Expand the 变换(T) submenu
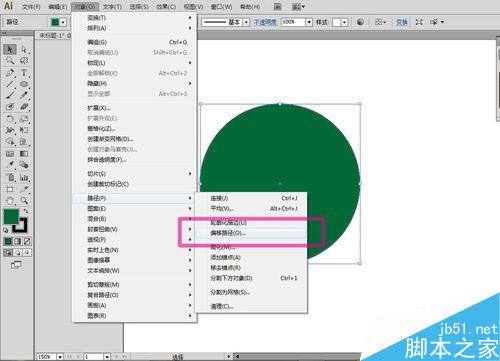Screen dimensions: 500x361 tap(134, 18)
